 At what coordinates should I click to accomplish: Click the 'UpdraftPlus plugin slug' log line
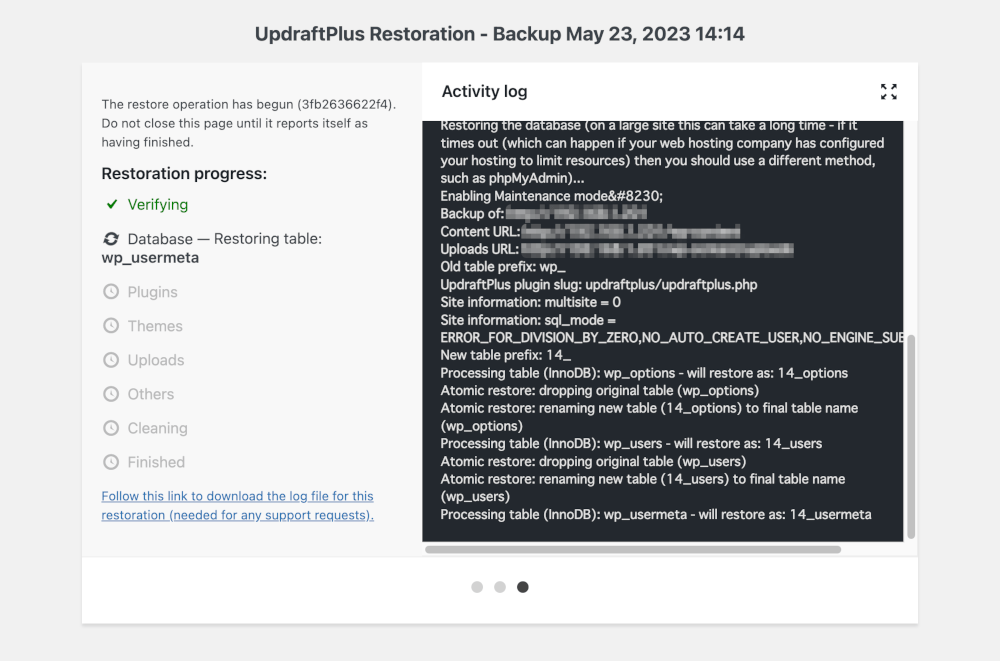(599, 285)
